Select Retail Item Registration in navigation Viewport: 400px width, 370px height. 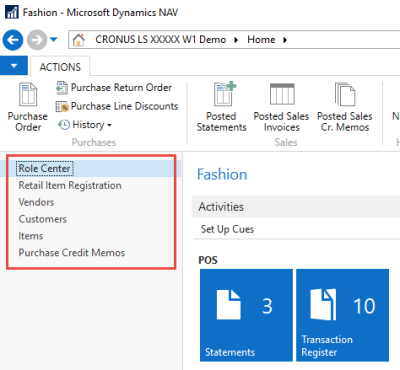pos(70,185)
